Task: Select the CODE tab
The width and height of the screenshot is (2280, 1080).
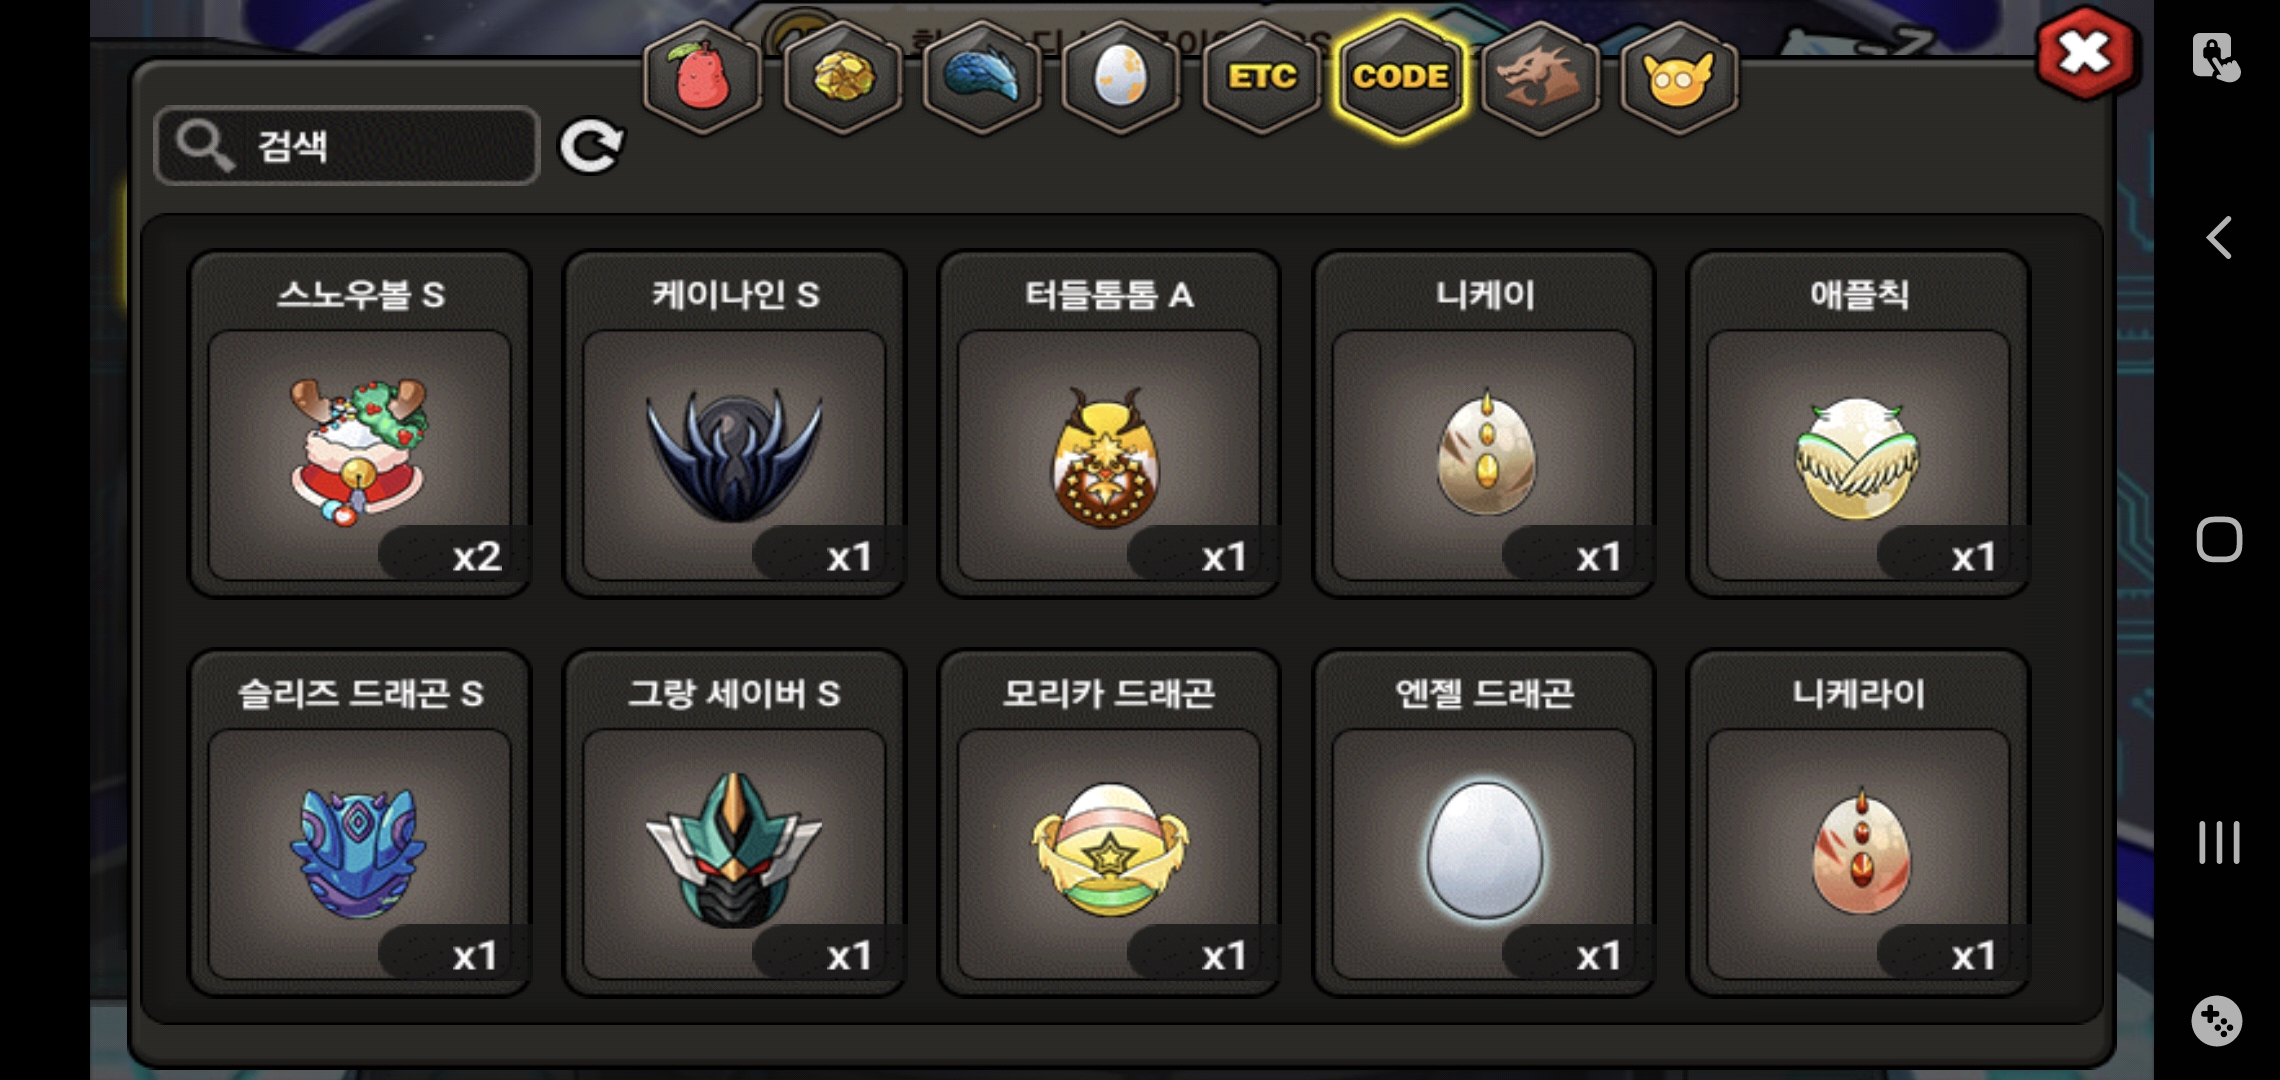Action: 1400,77
